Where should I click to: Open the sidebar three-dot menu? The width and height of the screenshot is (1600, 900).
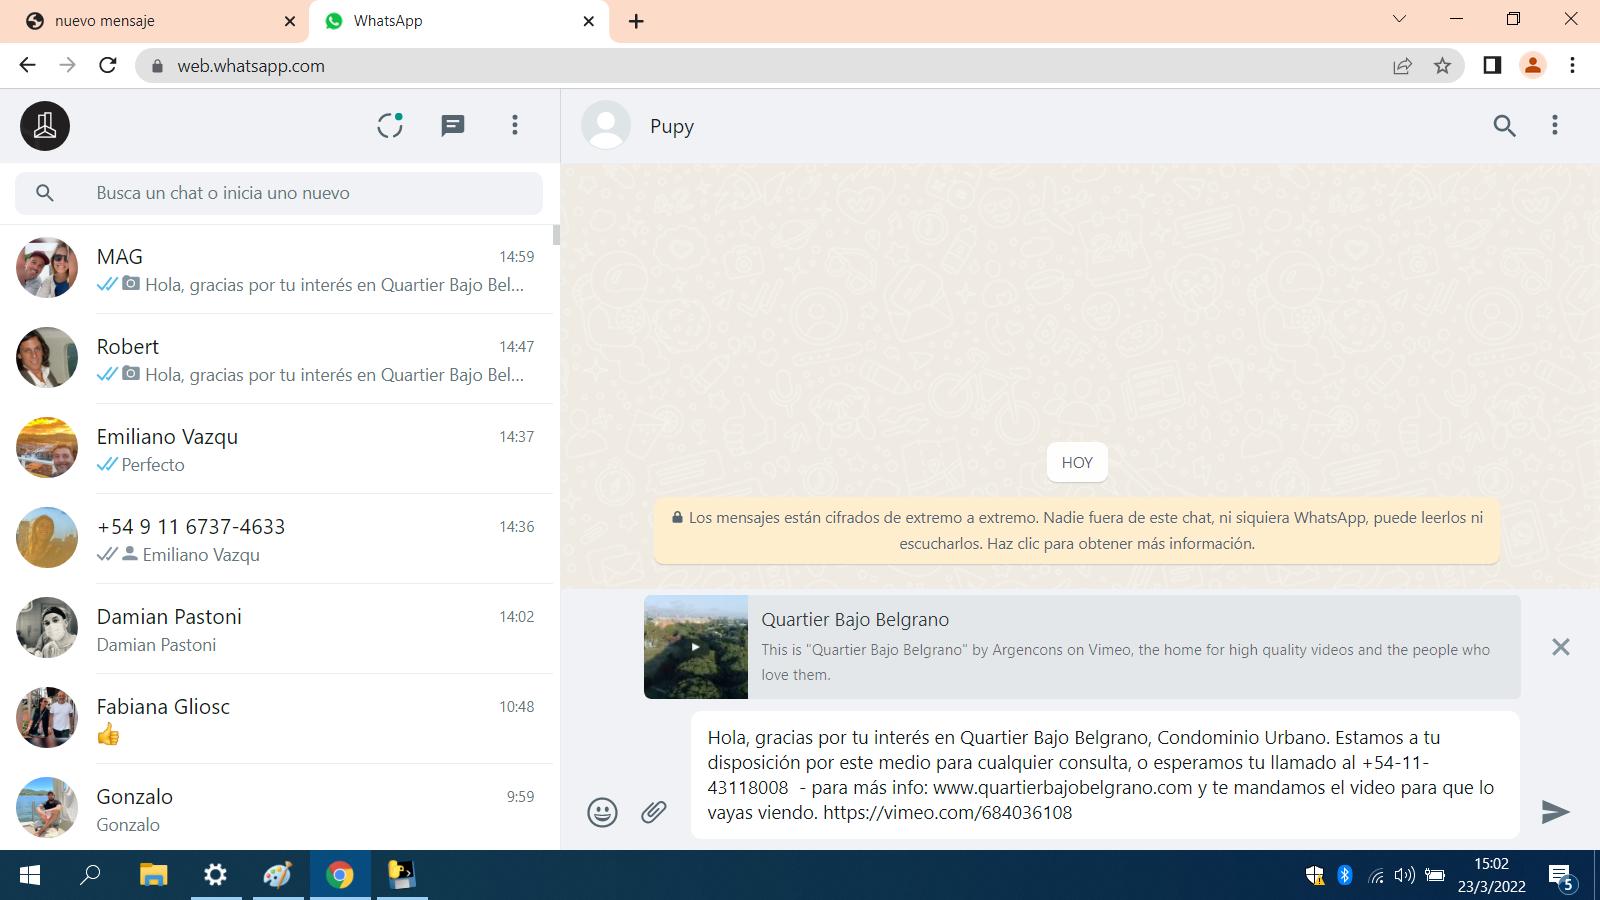[515, 125]
